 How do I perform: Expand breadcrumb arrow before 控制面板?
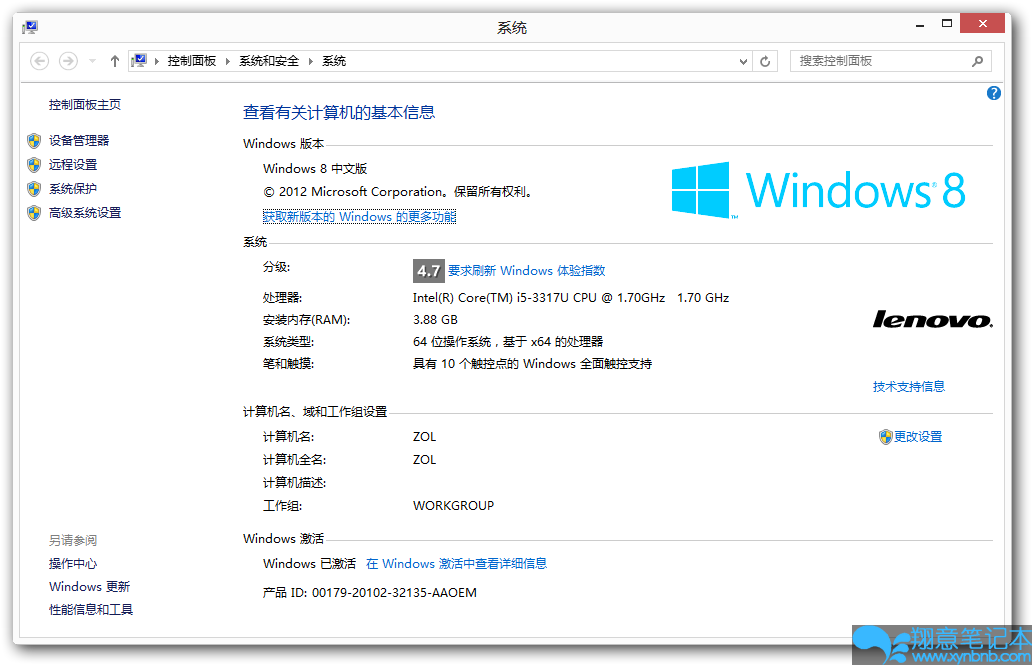coord(157,61)
